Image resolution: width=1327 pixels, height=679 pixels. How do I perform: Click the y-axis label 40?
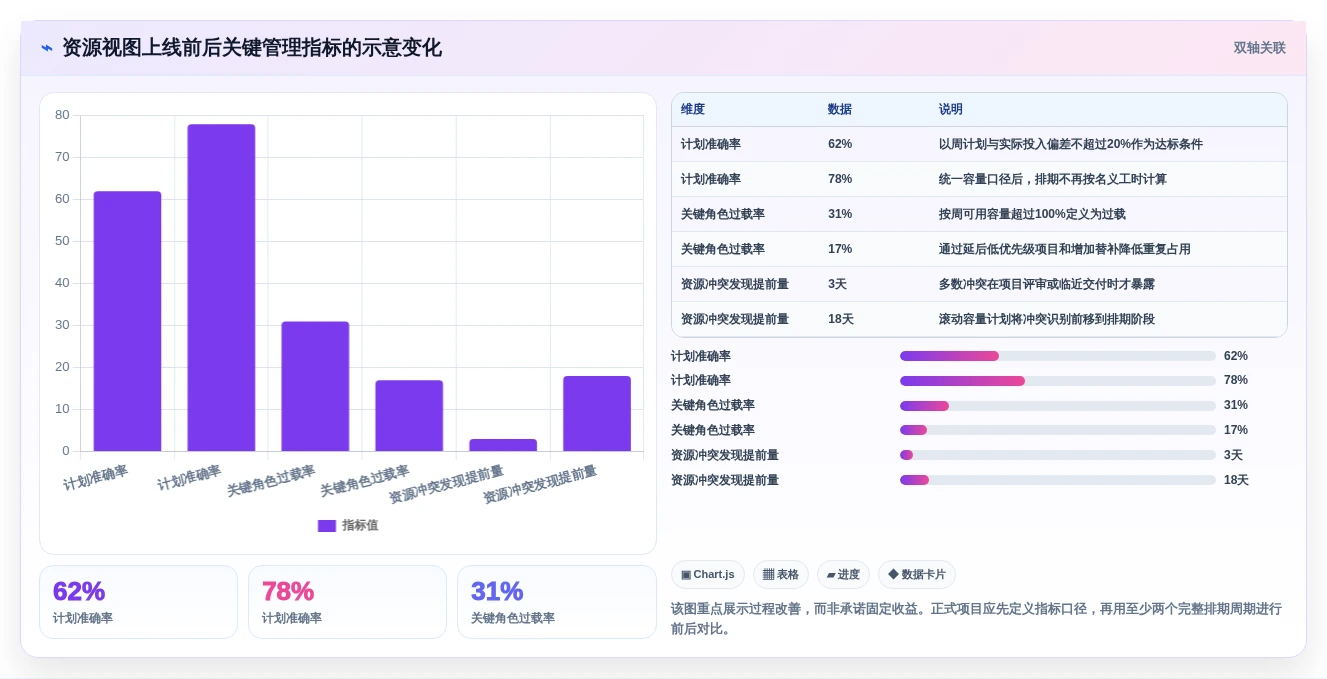click(62, 283)
